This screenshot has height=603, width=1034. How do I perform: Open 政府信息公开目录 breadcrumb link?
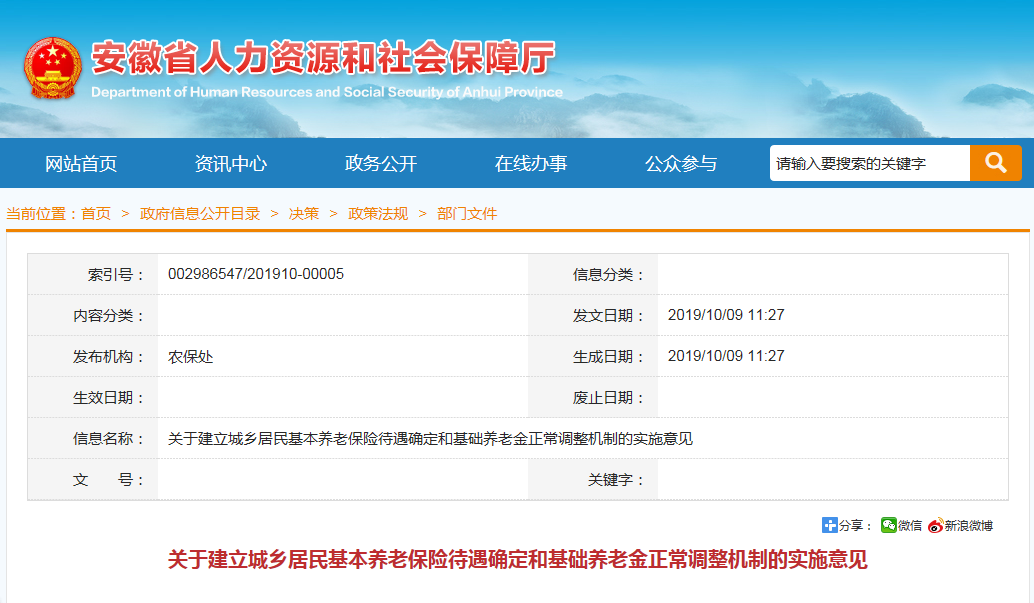pyautogui.click(x=200, y=213)
